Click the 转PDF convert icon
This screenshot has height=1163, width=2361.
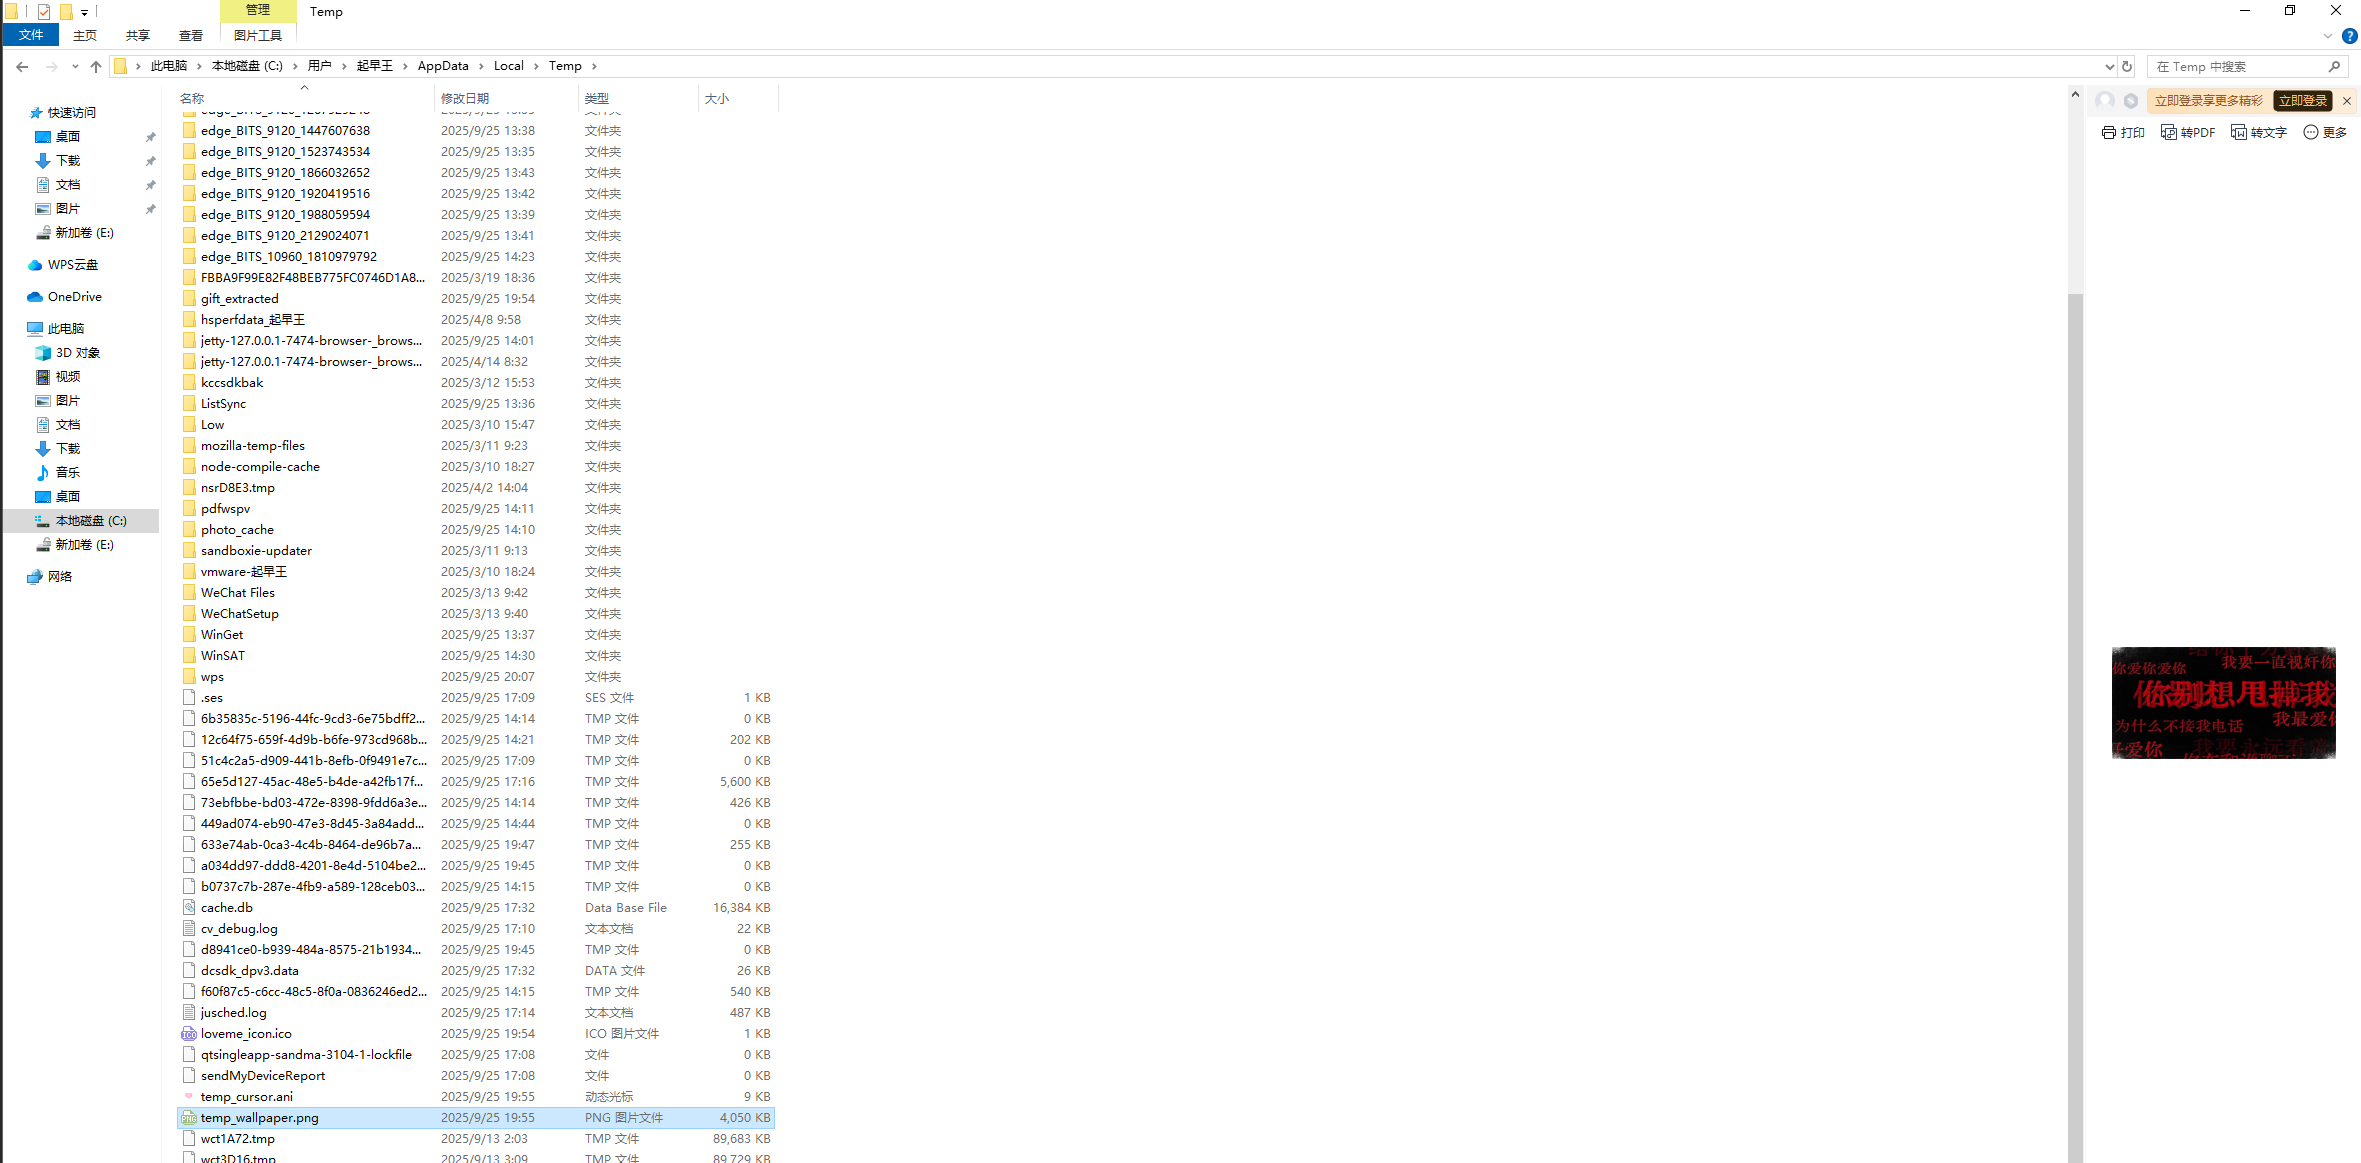(2169, 132)
